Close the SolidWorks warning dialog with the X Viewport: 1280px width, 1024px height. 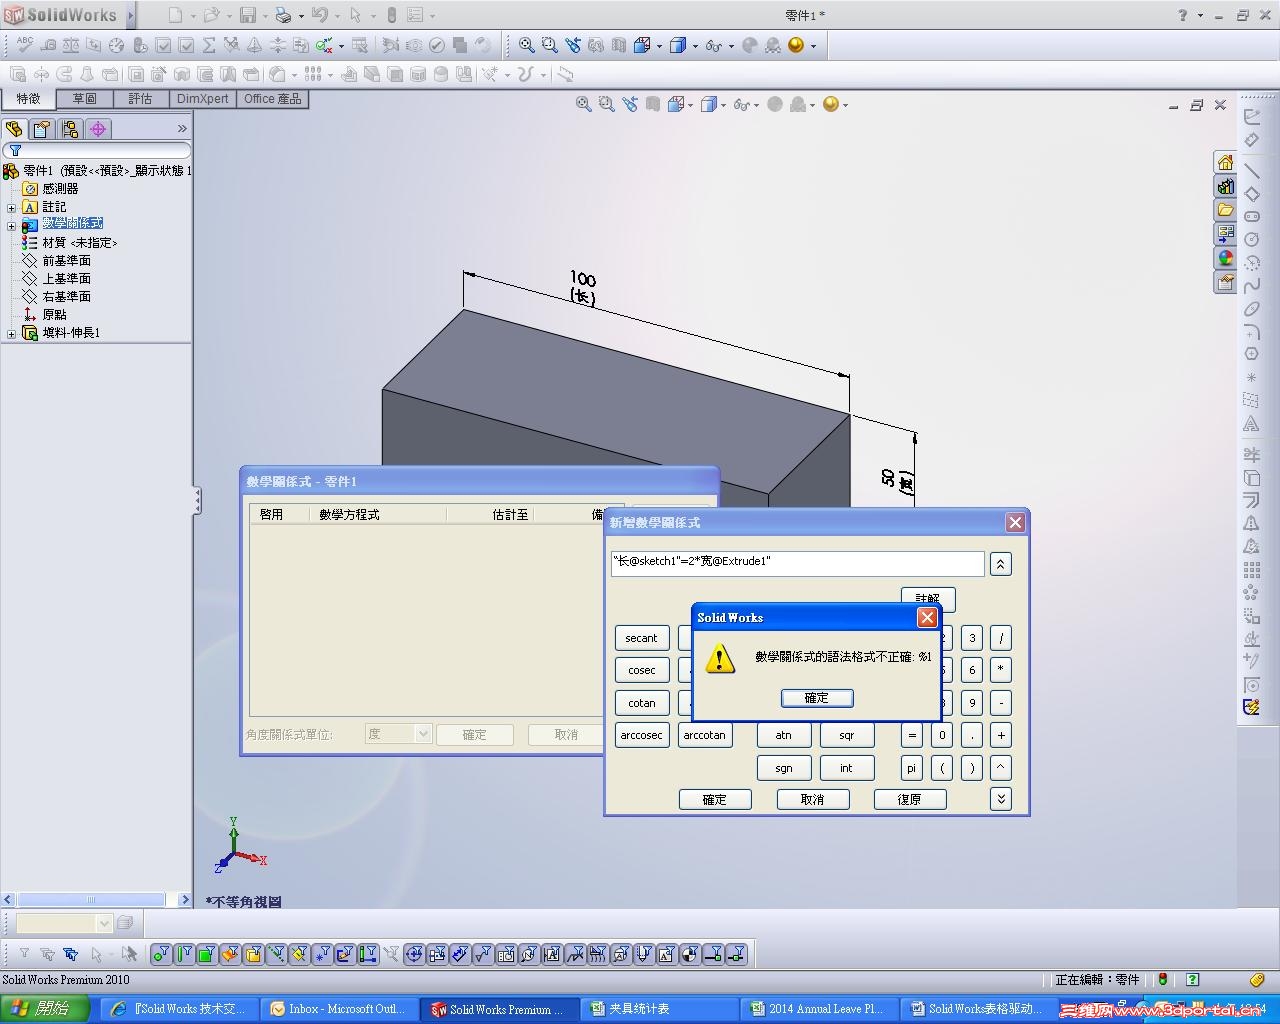pyautogui.click(x=927, y=617)
